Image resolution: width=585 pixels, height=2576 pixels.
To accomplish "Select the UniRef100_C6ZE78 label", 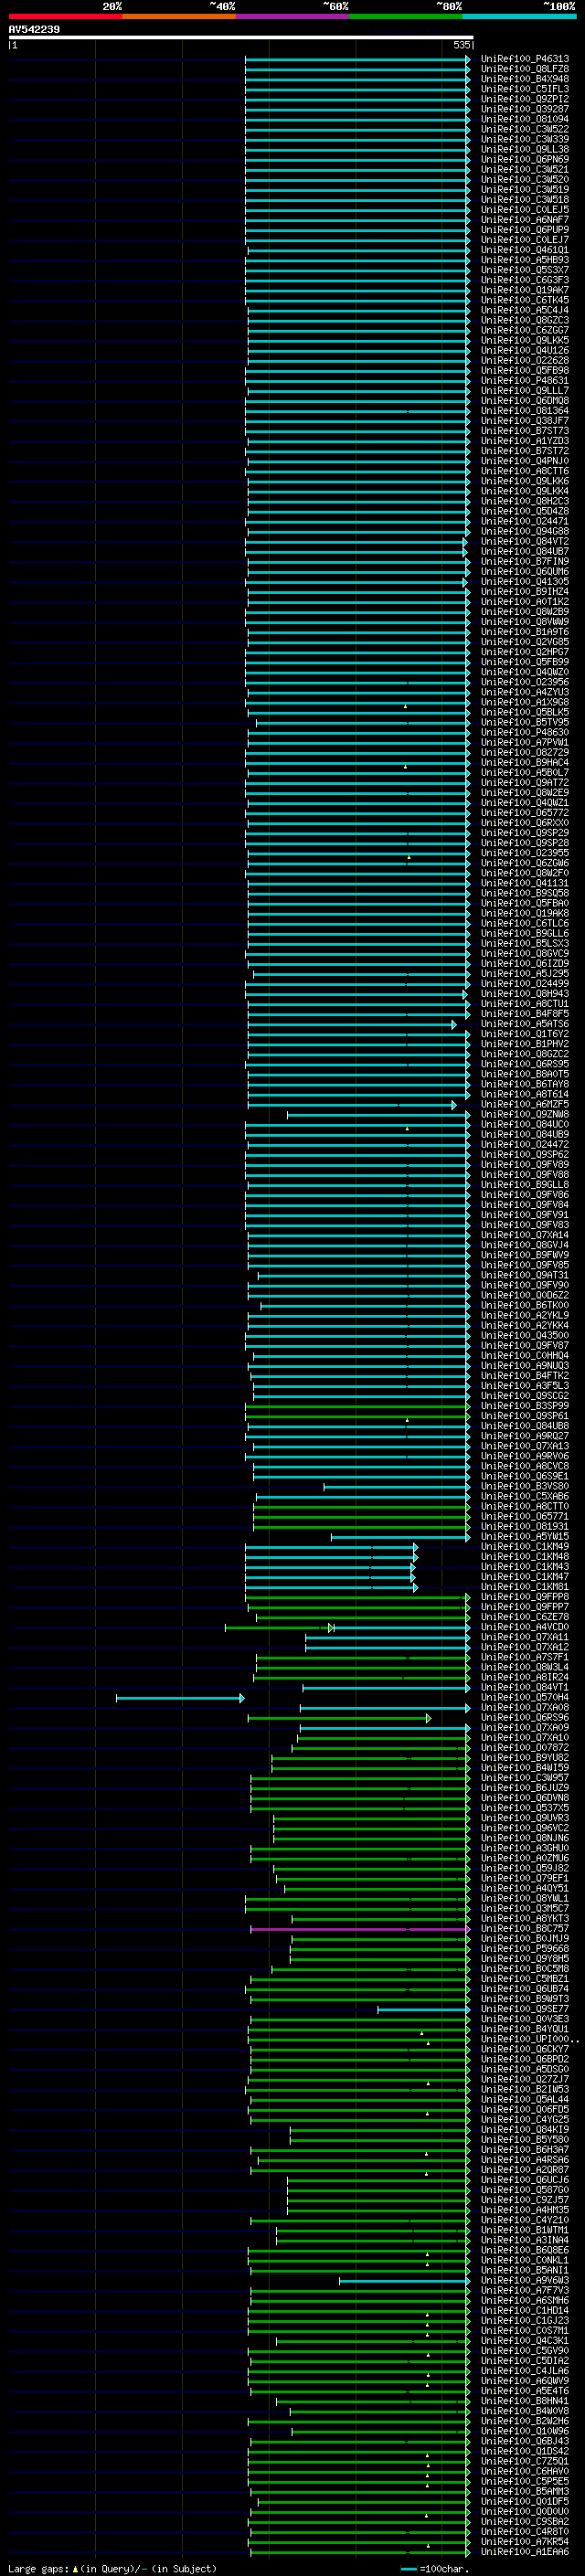I will [524, 1617].
